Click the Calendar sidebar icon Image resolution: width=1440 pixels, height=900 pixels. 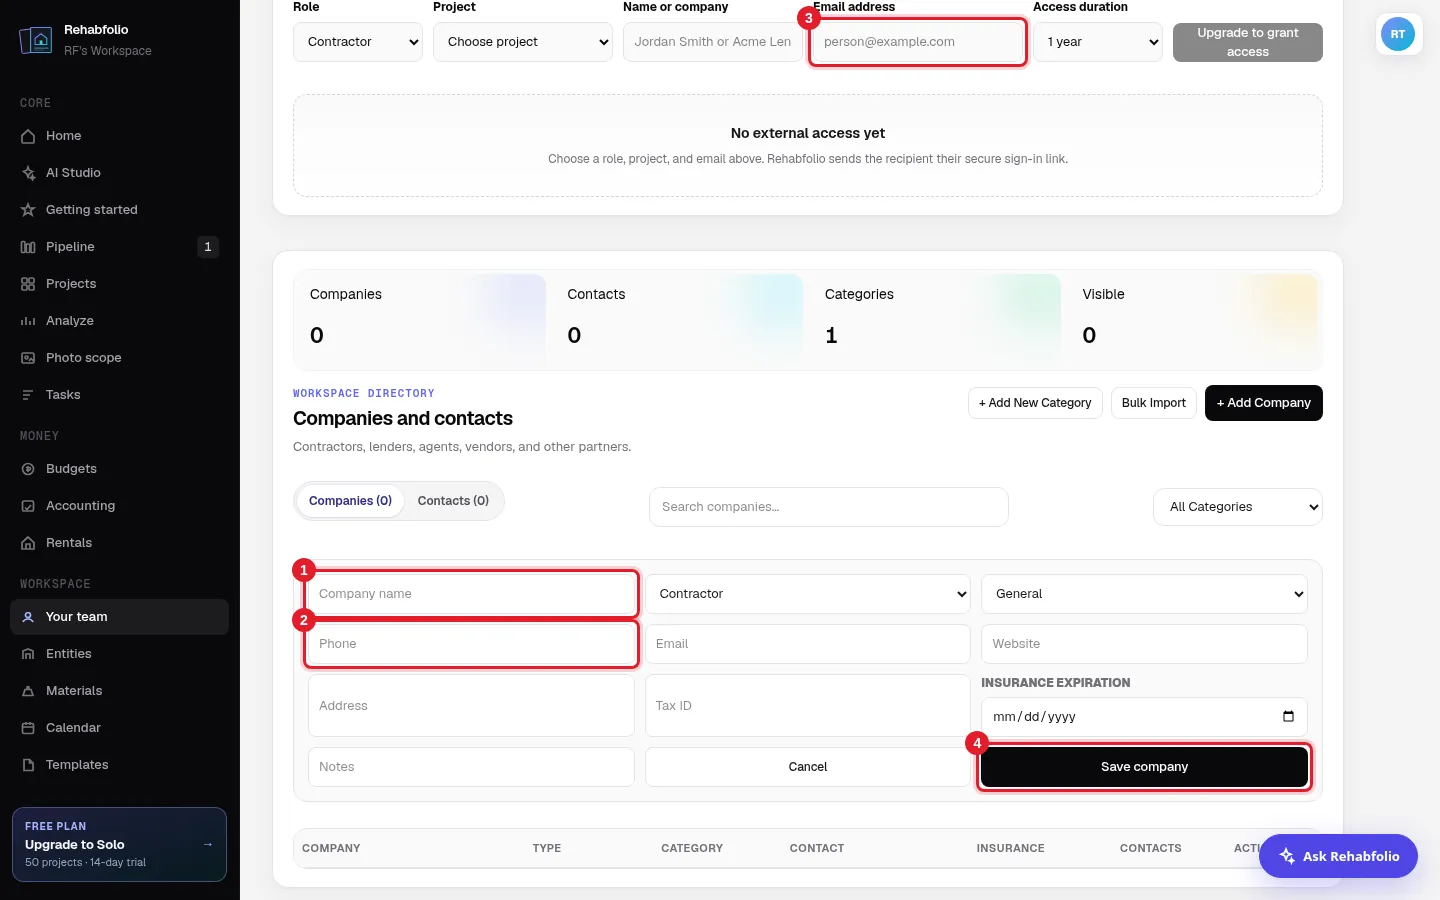click(x=28, y=728)
